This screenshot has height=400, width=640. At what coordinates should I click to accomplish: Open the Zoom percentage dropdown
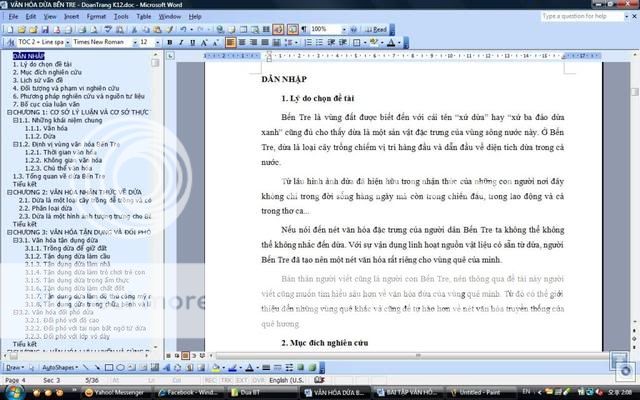[343, 30]
